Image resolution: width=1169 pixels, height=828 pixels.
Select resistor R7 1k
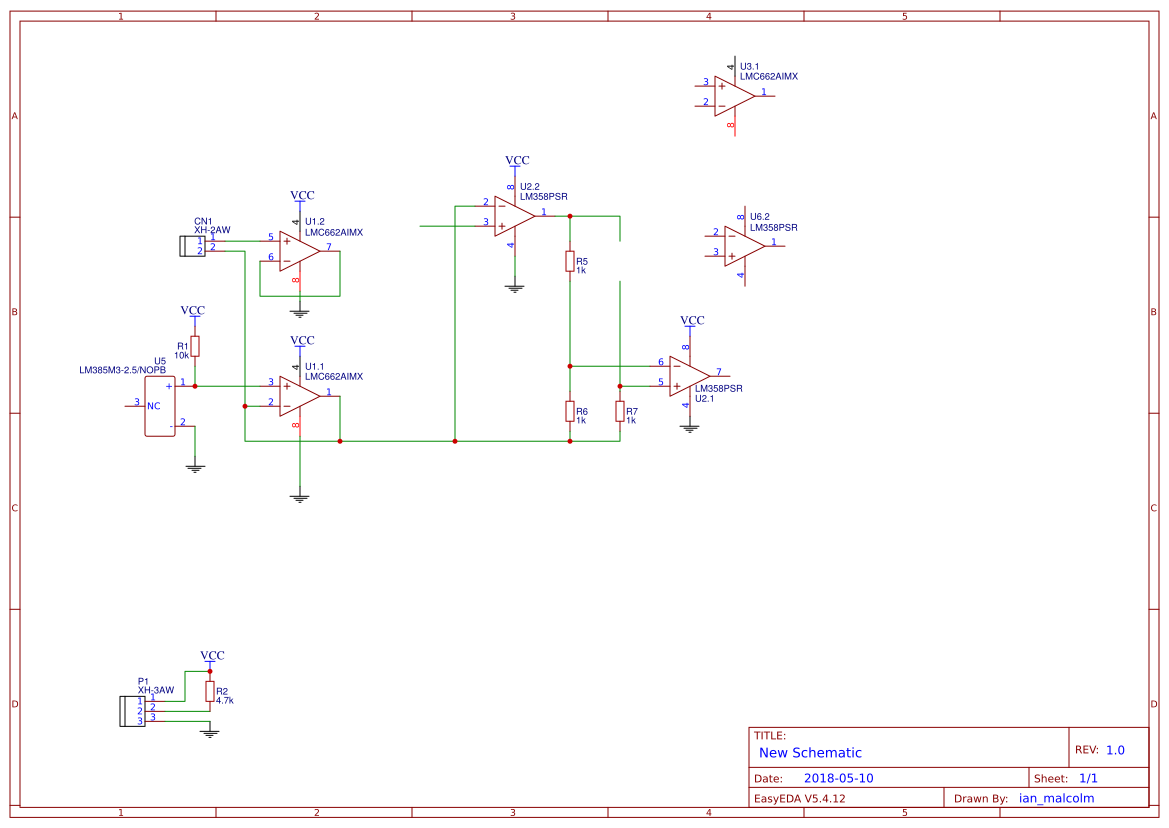tap(620, 413)
